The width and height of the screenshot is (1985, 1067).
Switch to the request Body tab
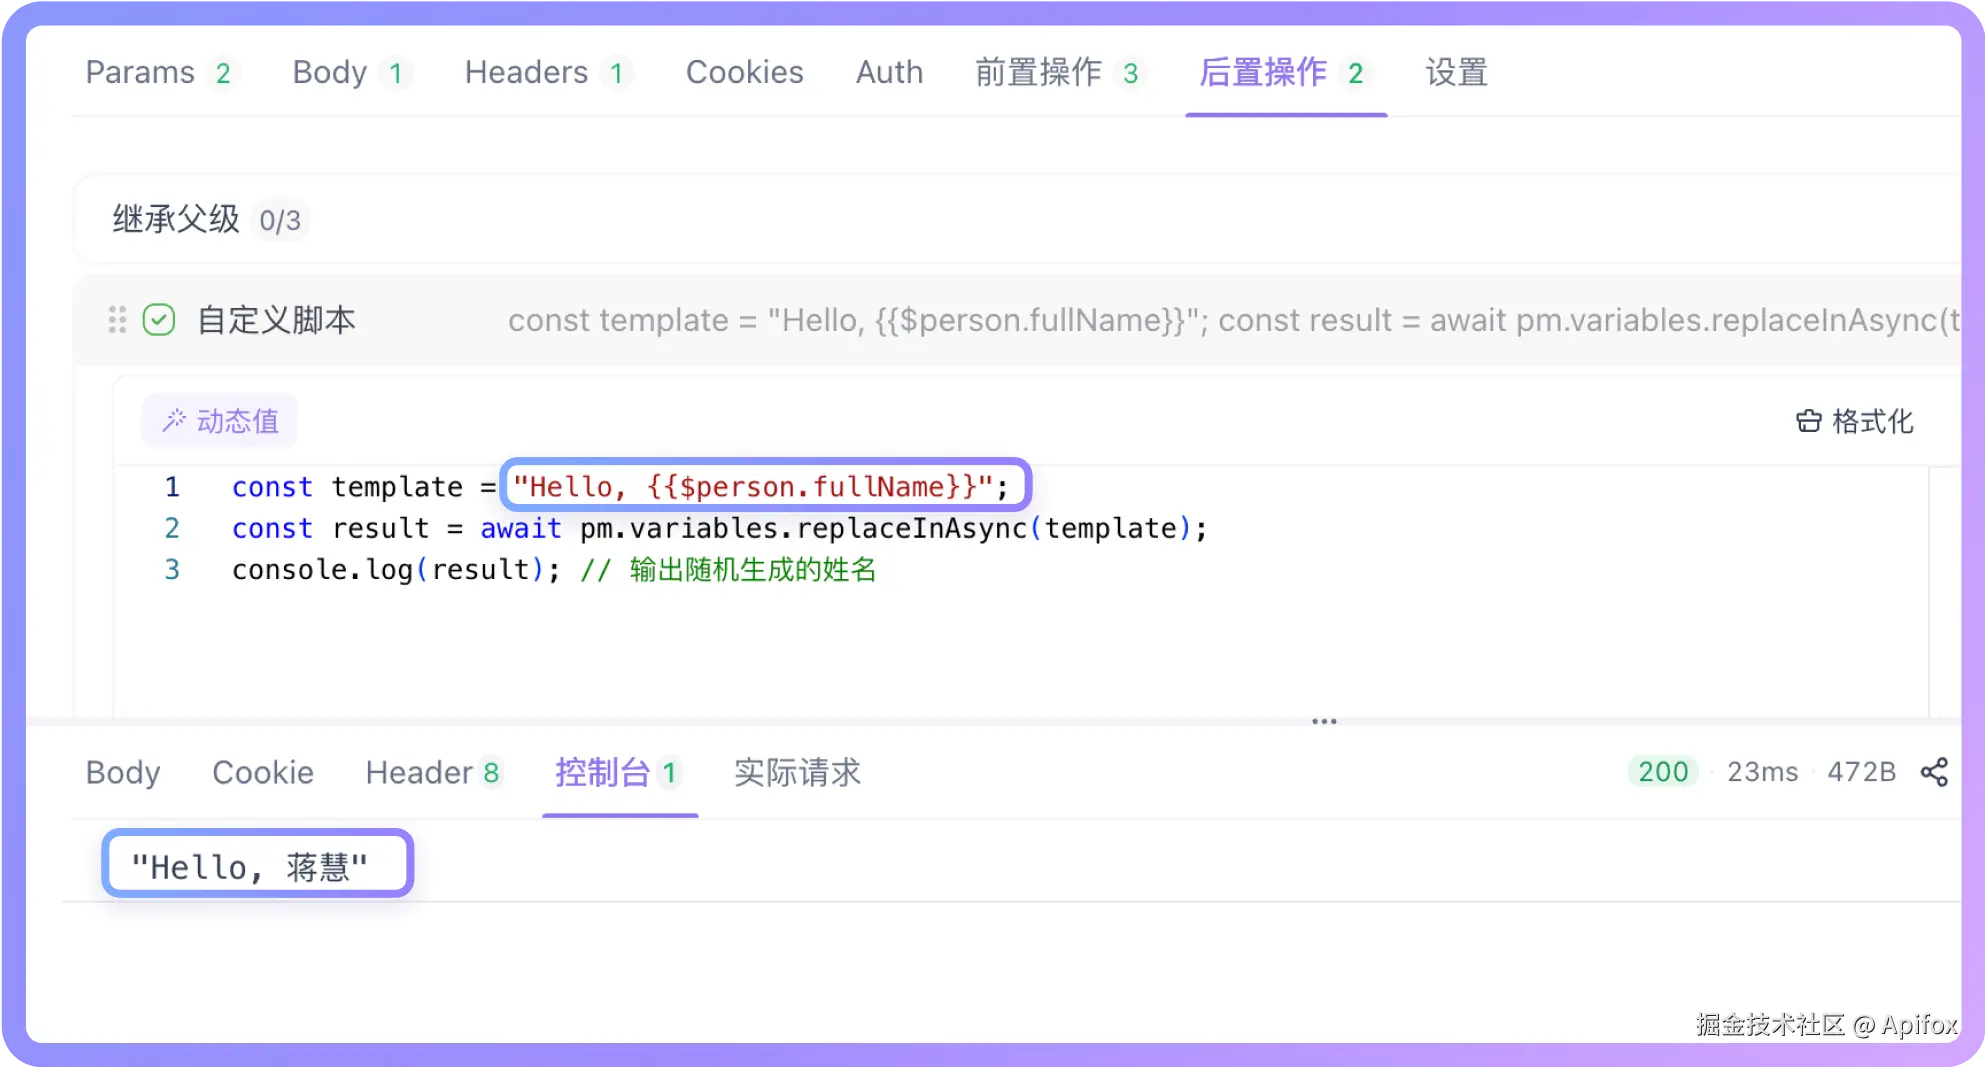click(351, 72)
